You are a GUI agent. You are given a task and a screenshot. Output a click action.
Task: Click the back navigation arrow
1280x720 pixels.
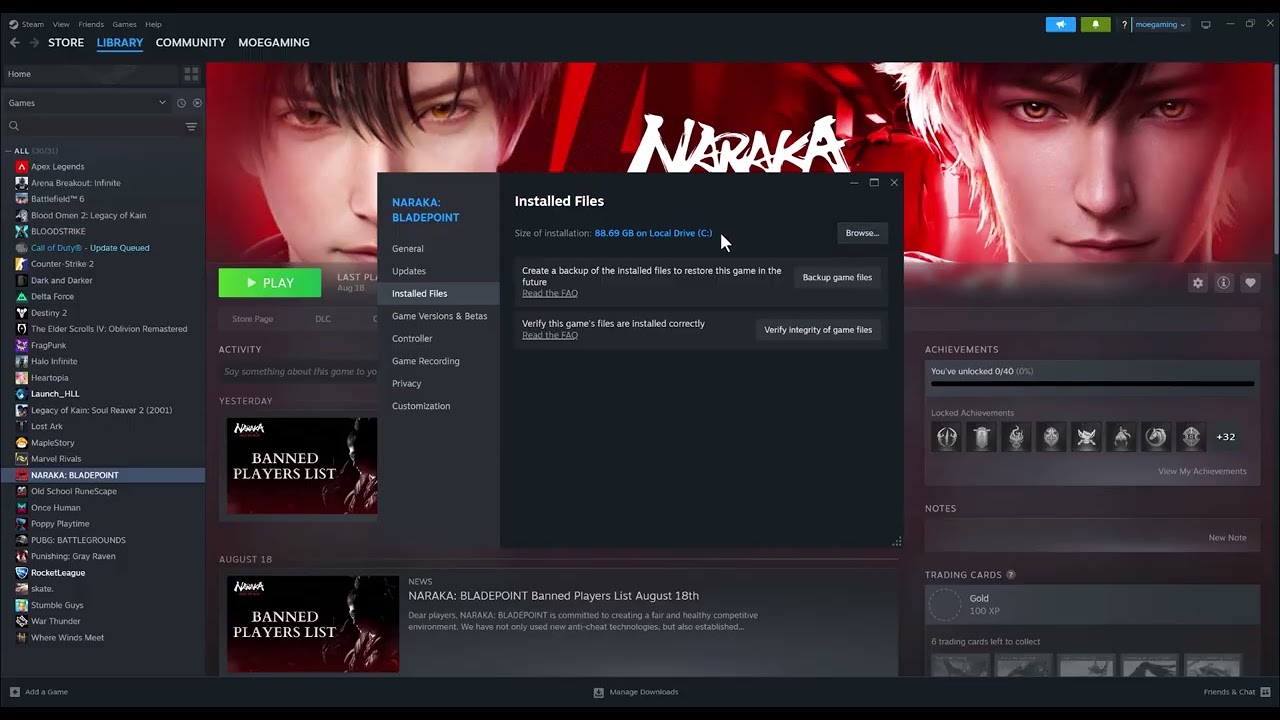(14, 43)
